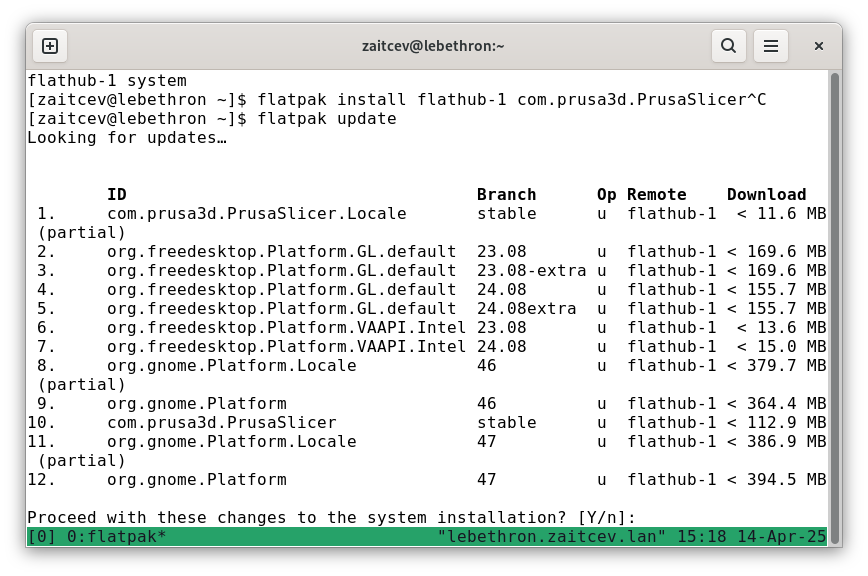Click the org.gnome.Platform 47 row
The width and height of the screenshot is (868, 576).
pyautogui.click(x=427, y=480)
